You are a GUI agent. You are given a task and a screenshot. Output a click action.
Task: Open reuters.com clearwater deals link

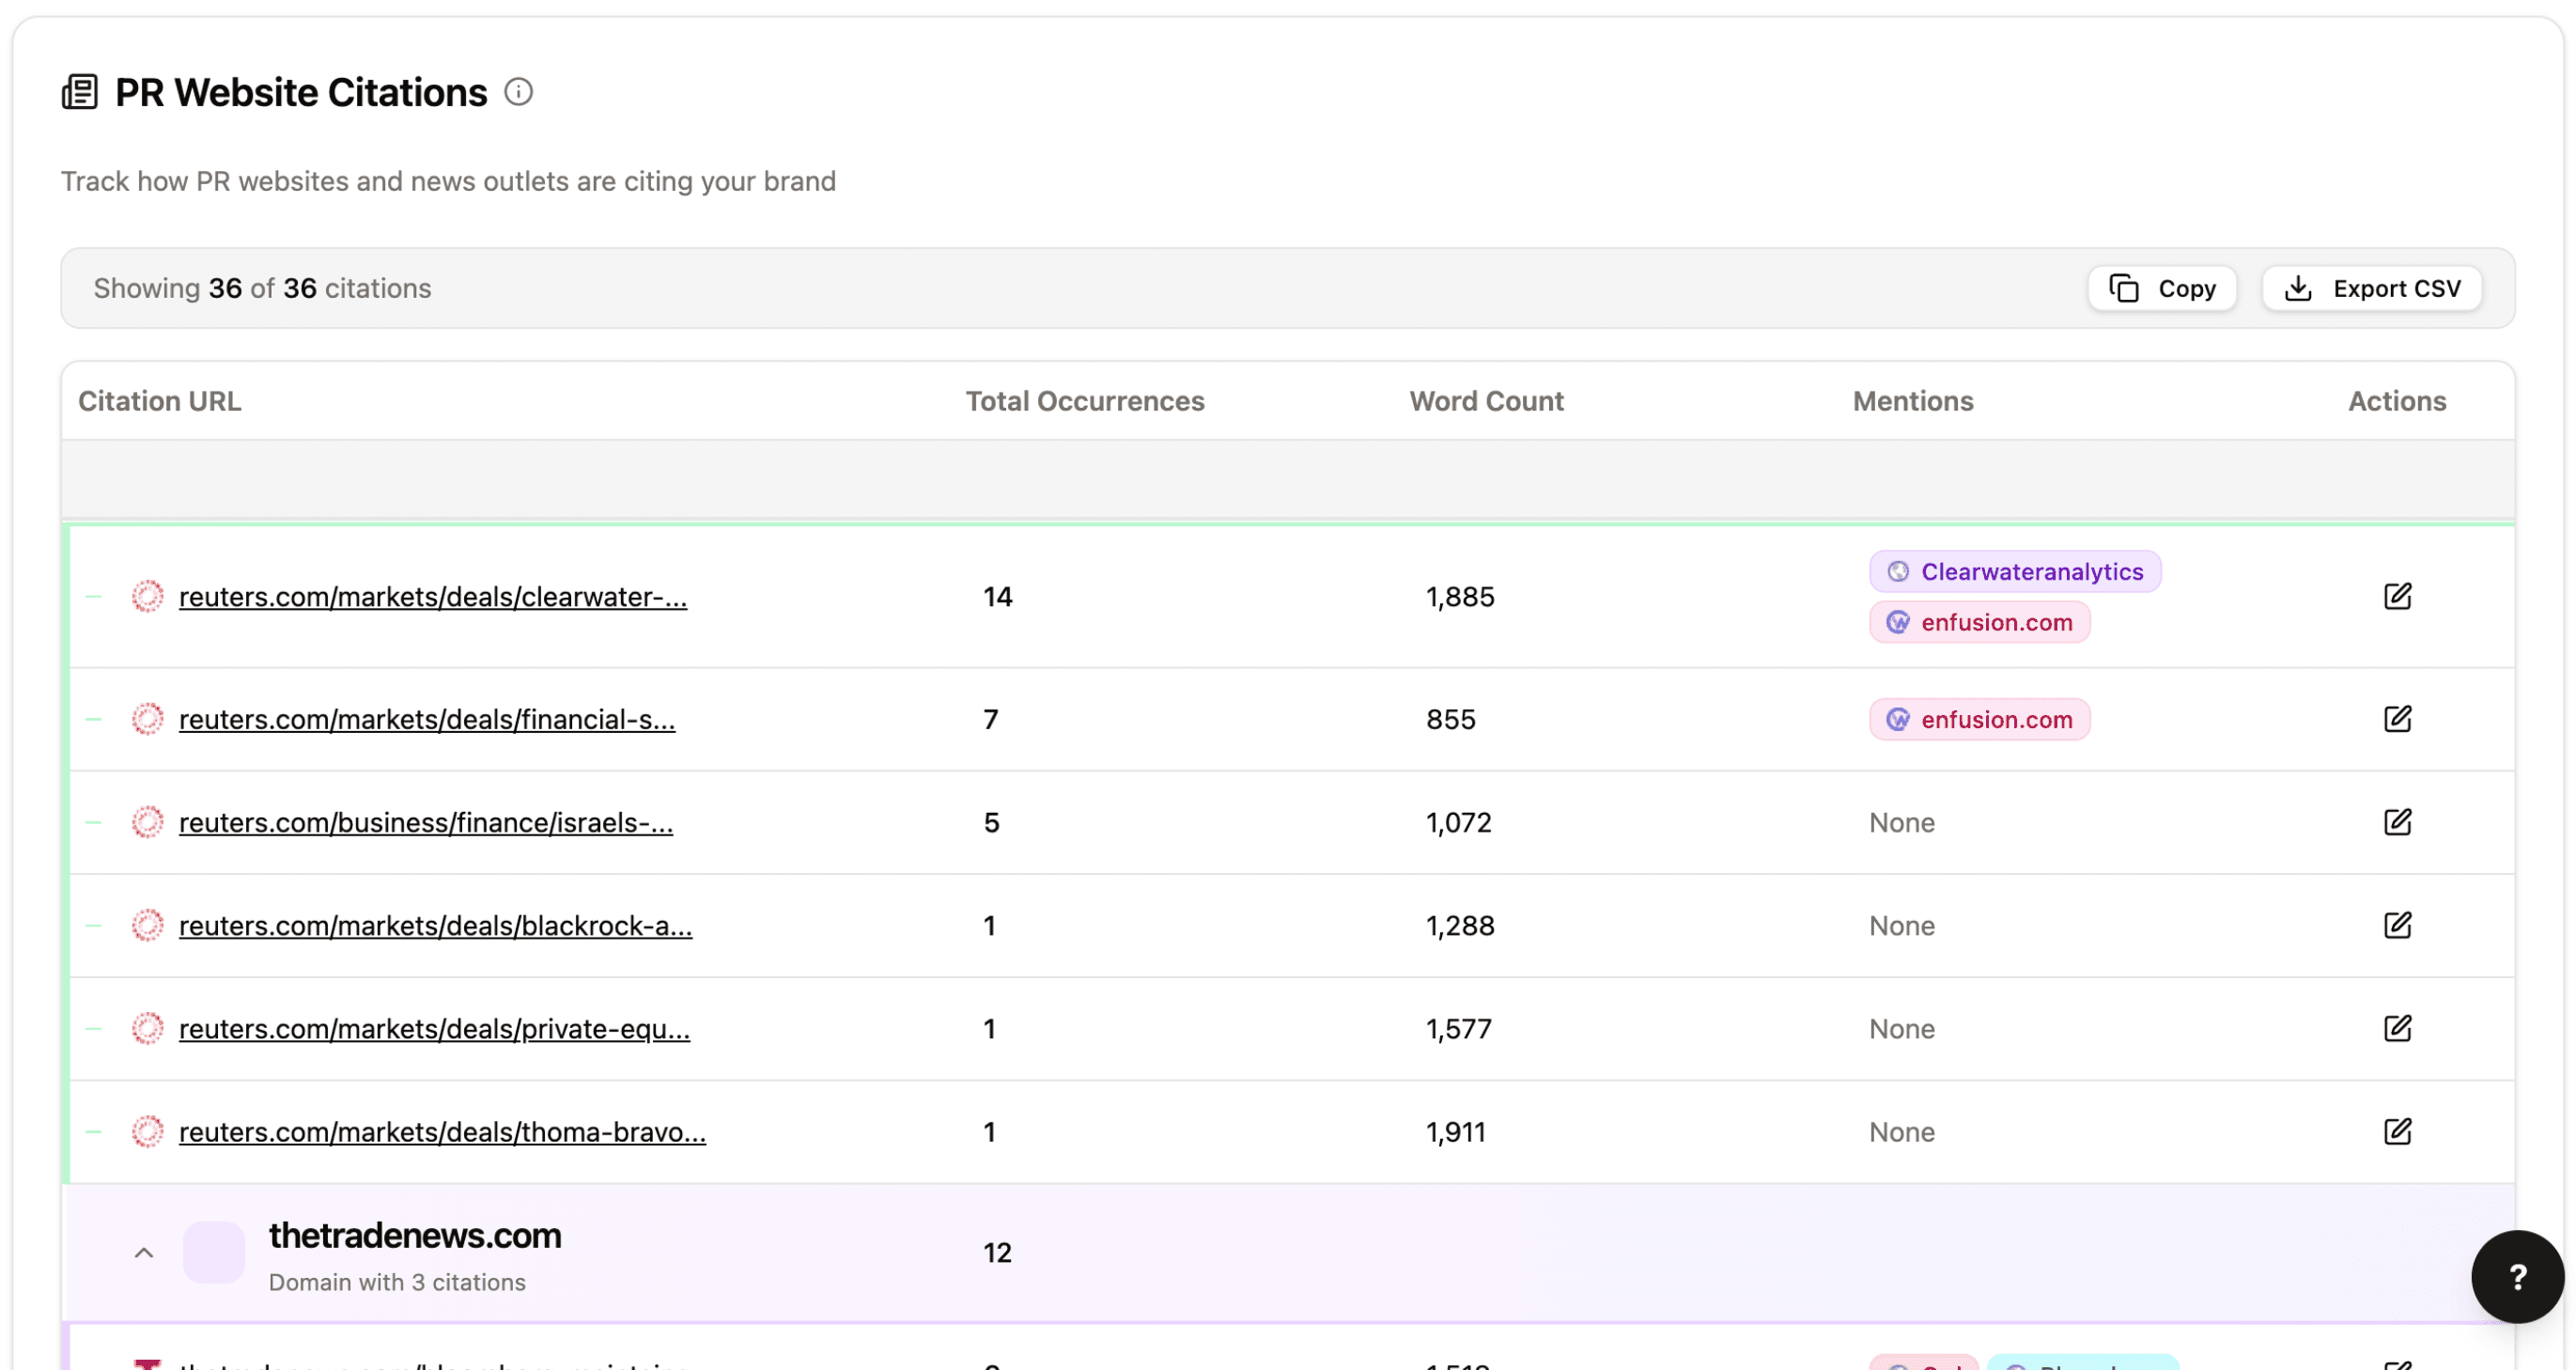point(432,597)
